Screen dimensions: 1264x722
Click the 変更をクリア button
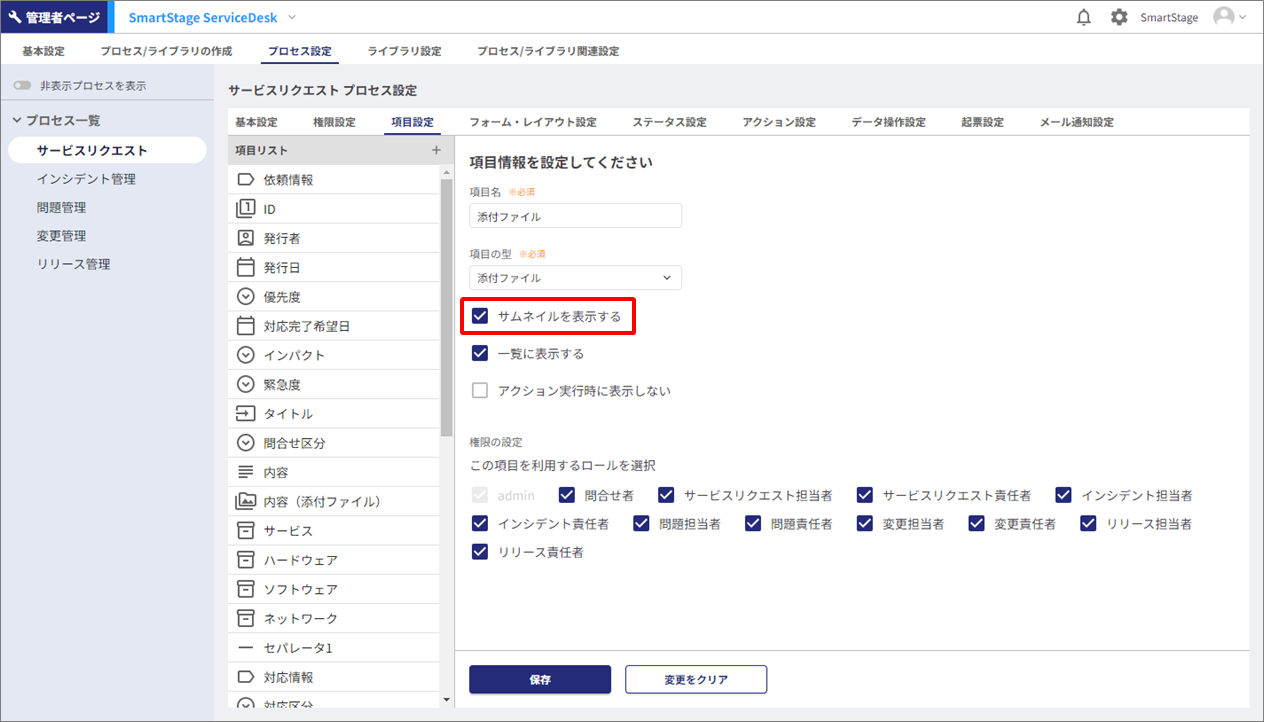pos(696,680)
